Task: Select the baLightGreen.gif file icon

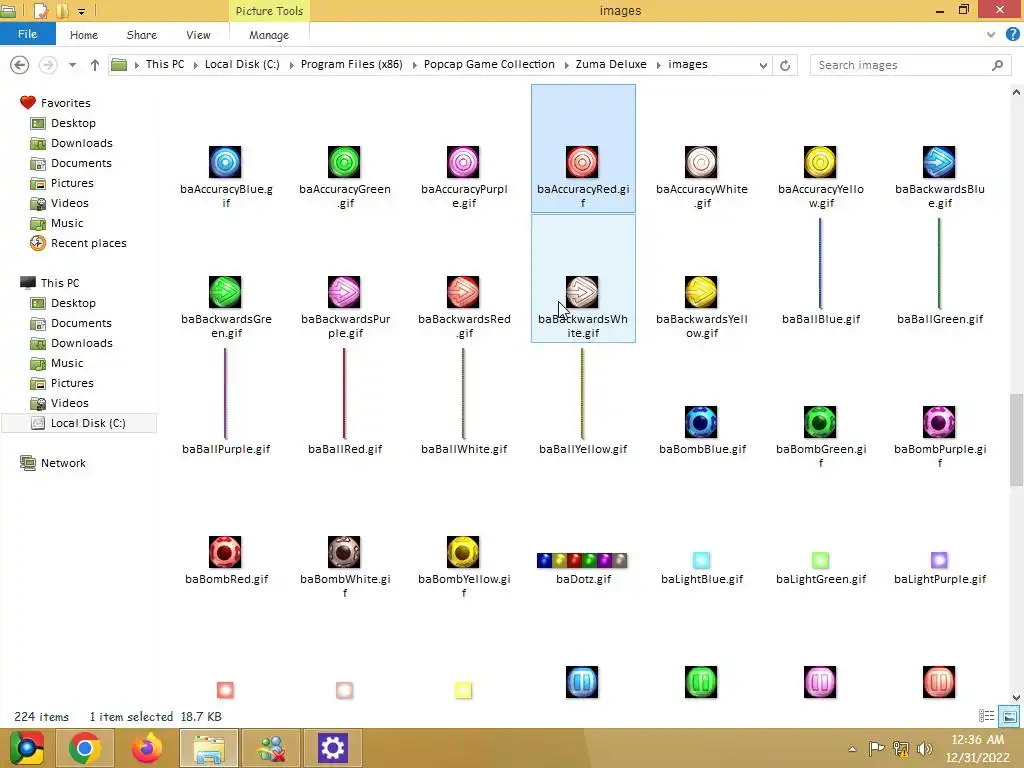Action: pos(820,560)
